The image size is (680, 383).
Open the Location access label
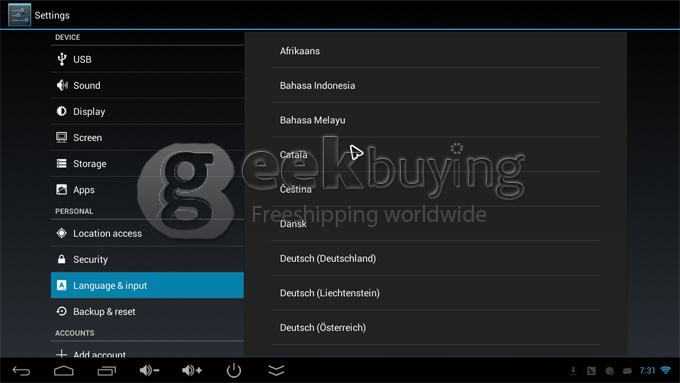(x=108, y=233)
